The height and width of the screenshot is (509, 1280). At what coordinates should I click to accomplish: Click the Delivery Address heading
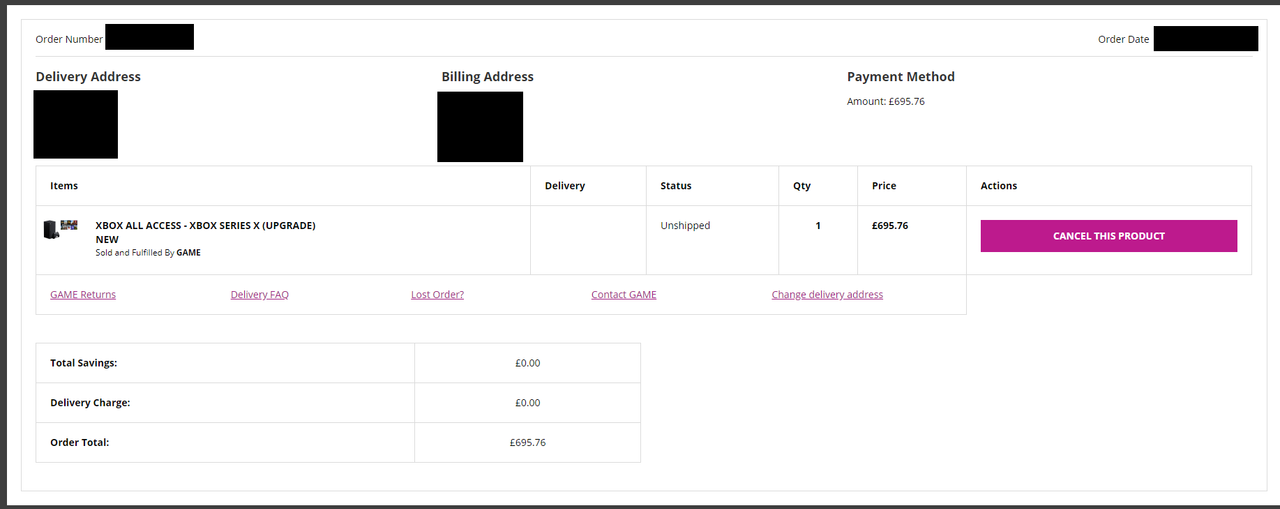tap(88, 77)
